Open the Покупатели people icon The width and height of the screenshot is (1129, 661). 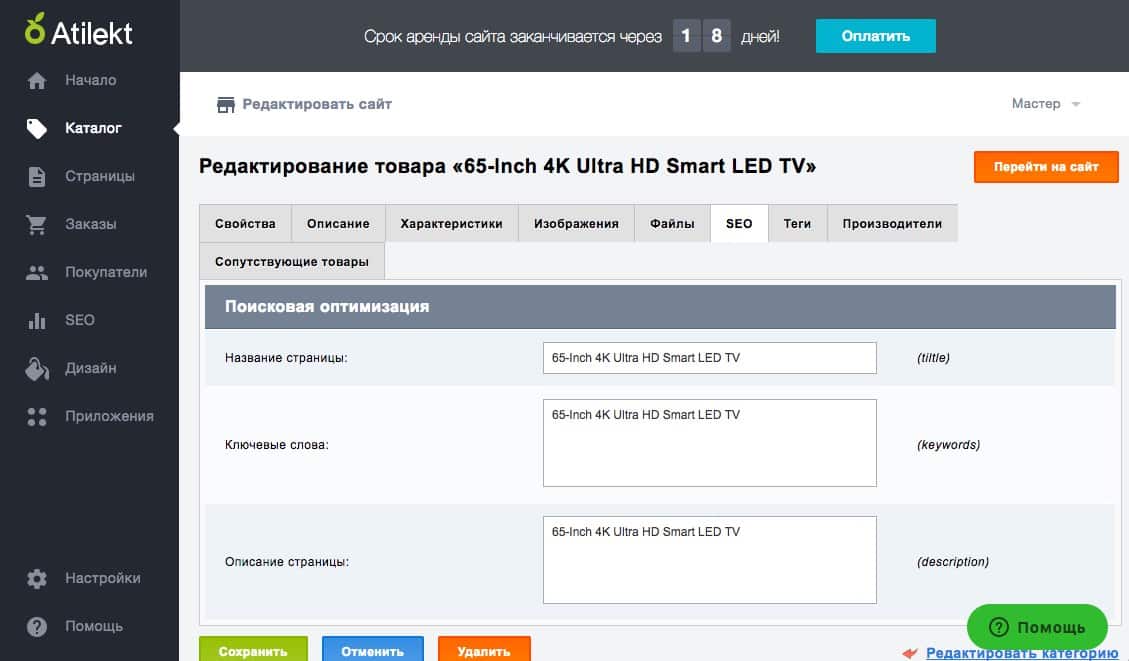click(x=37, y=273)
